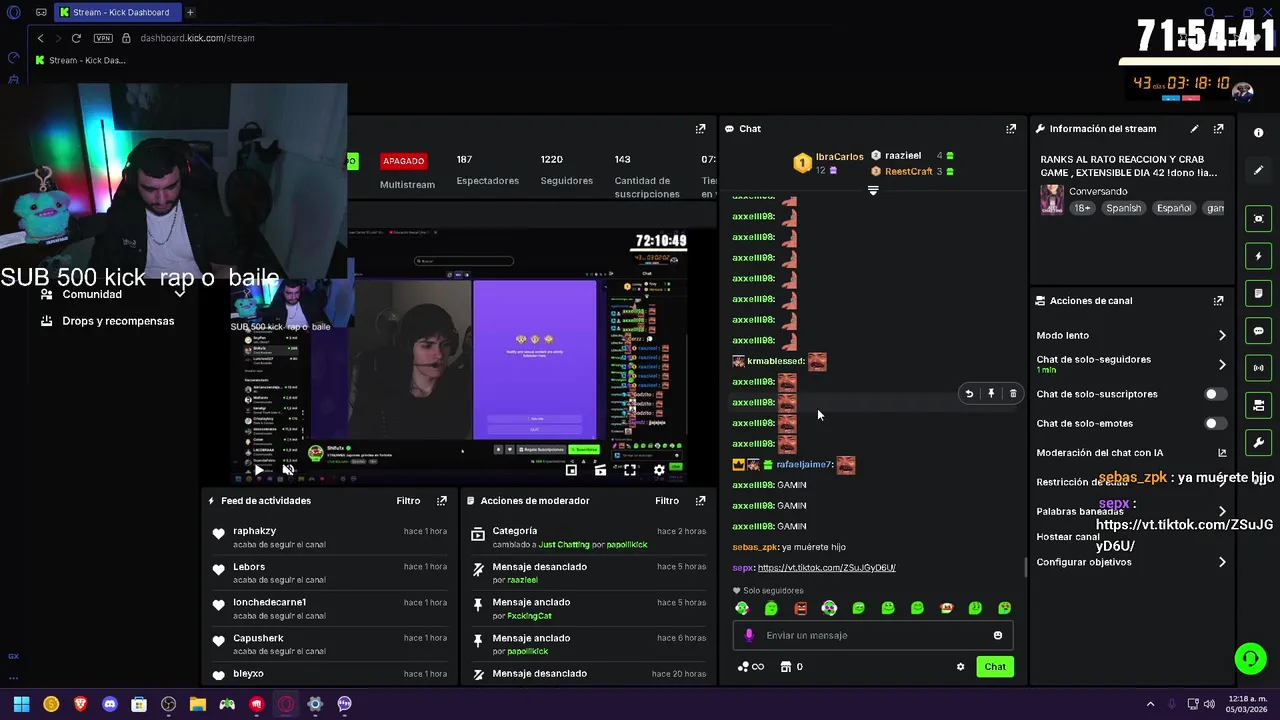Open Stream - Kick Das... bookmark
Viewport: 1280px width, 720px height.
click(x=80, y=60)
